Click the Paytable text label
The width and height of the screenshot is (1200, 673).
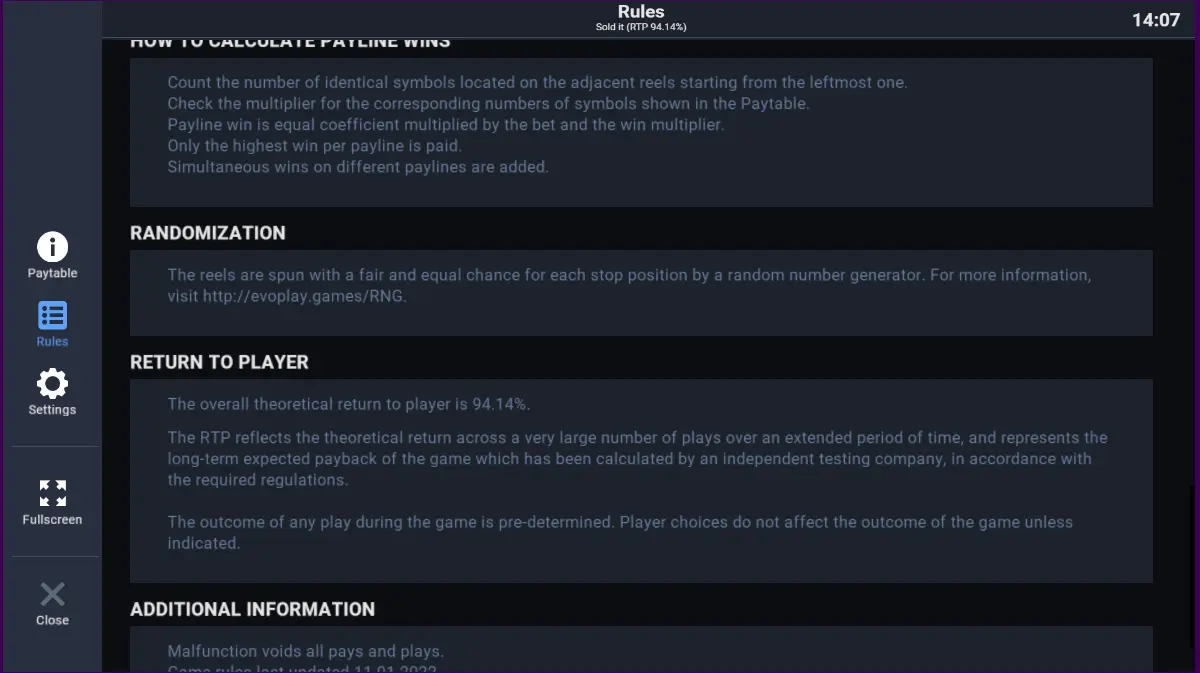click(52, 274)
